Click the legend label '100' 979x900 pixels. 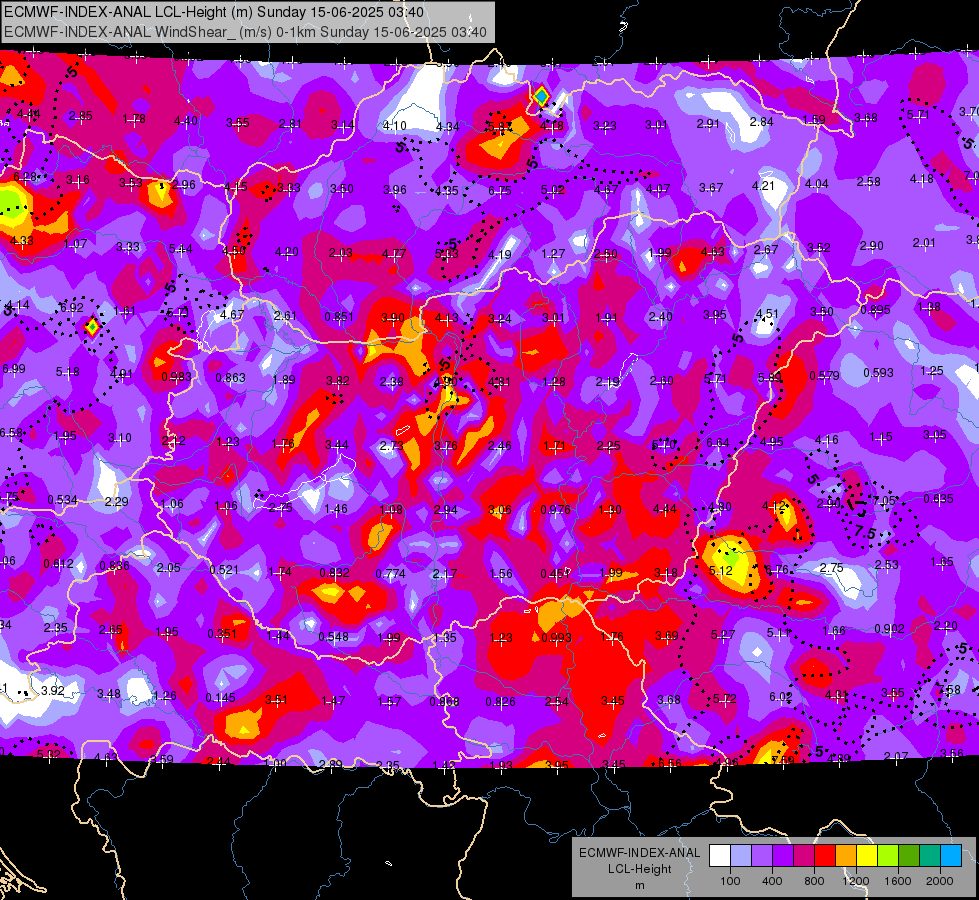(x=730, y=881)
